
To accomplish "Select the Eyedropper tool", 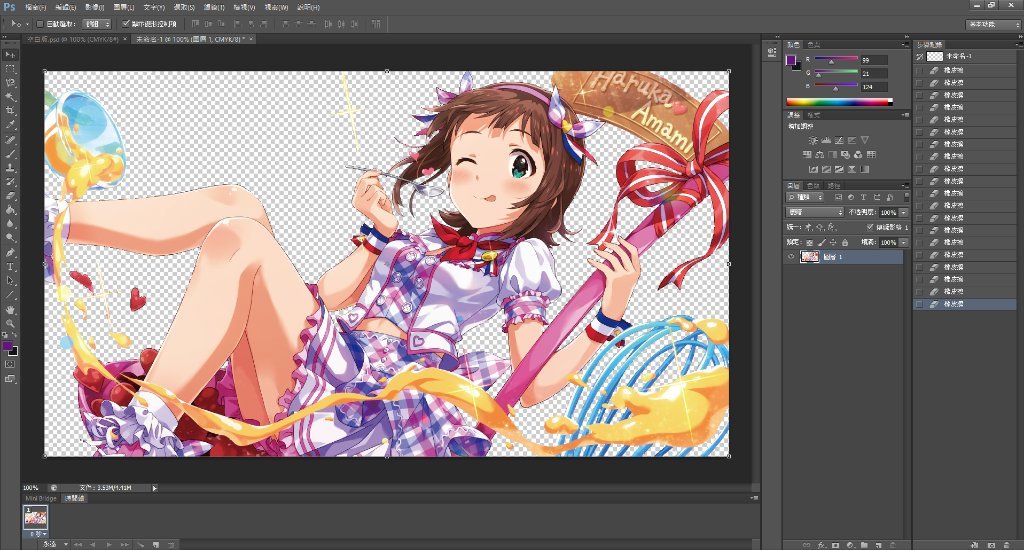I will tap(10, 125).
